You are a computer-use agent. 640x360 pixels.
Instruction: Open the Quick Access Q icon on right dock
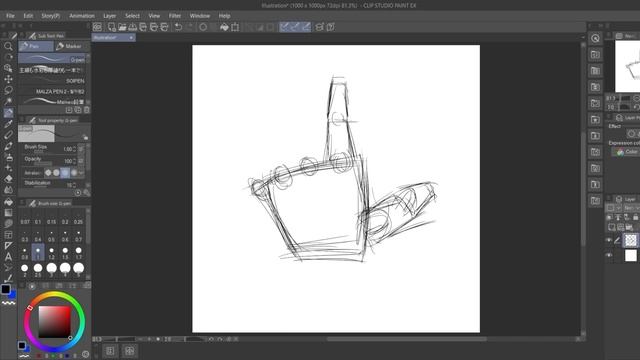tap(595, 38)
